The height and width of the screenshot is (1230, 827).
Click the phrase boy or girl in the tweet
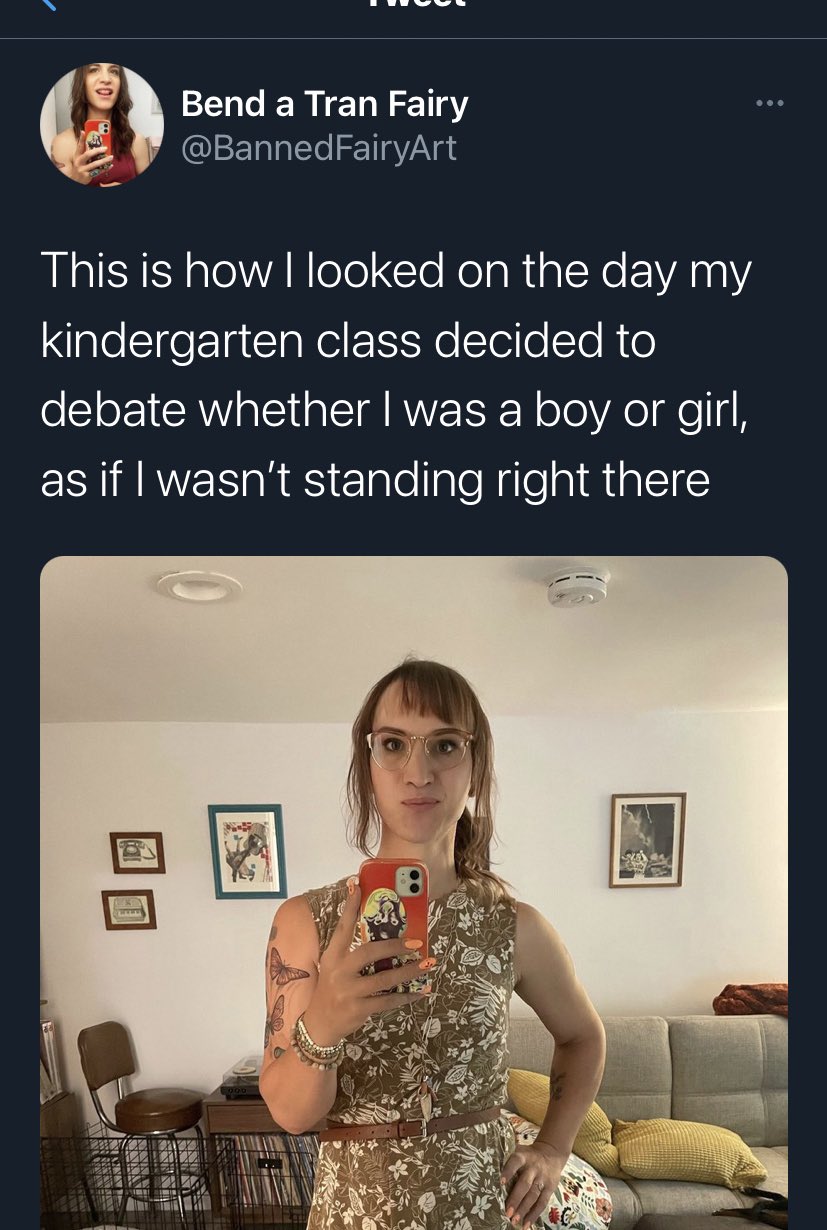[x=624, y=411]
